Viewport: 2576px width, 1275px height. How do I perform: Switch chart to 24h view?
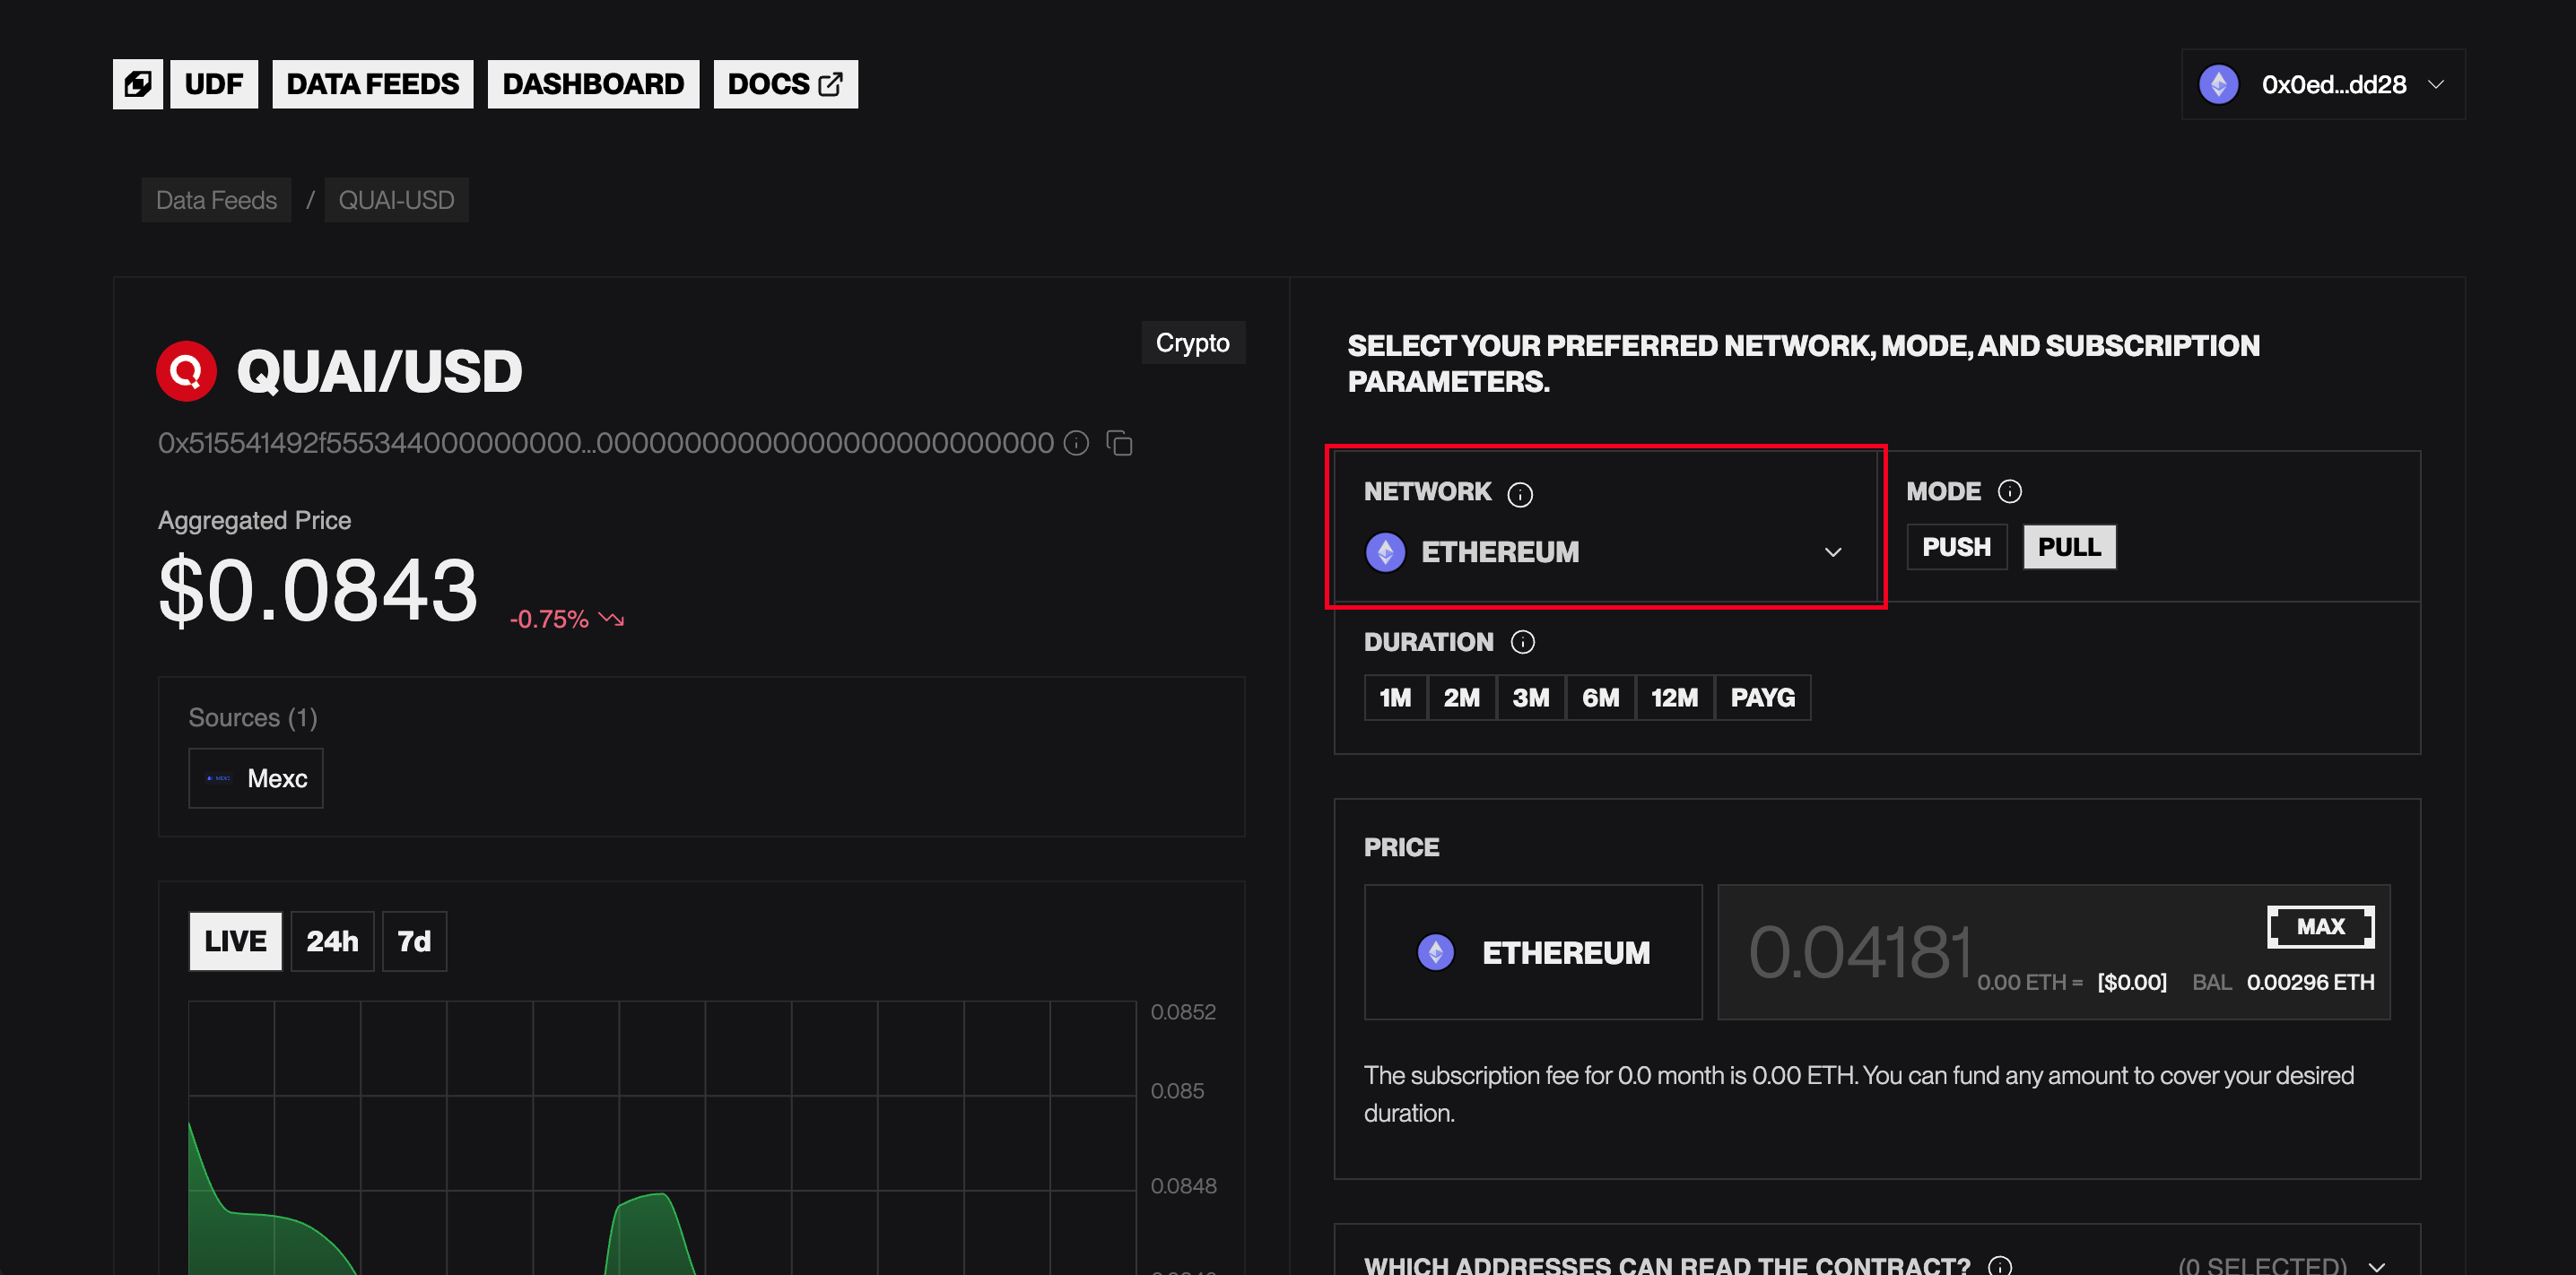point(332,941)
